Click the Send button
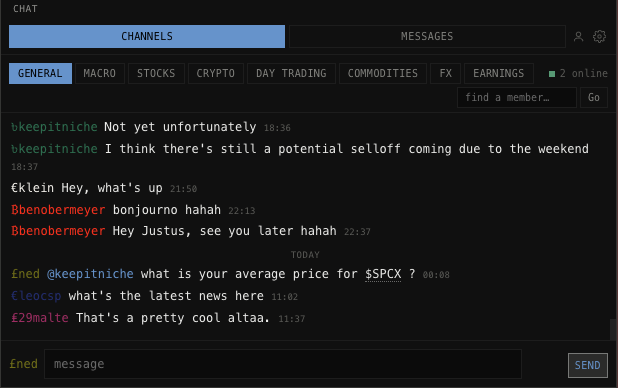Image resolution: width=618 pixels, height=388 pixels. click(x=588, y=365)
